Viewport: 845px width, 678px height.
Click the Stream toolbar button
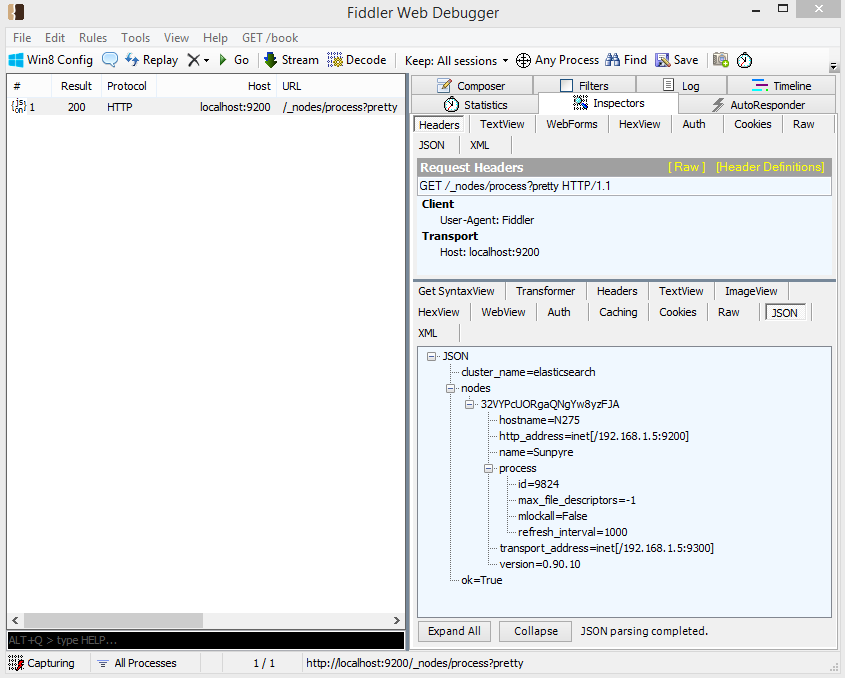pos(291,60)
